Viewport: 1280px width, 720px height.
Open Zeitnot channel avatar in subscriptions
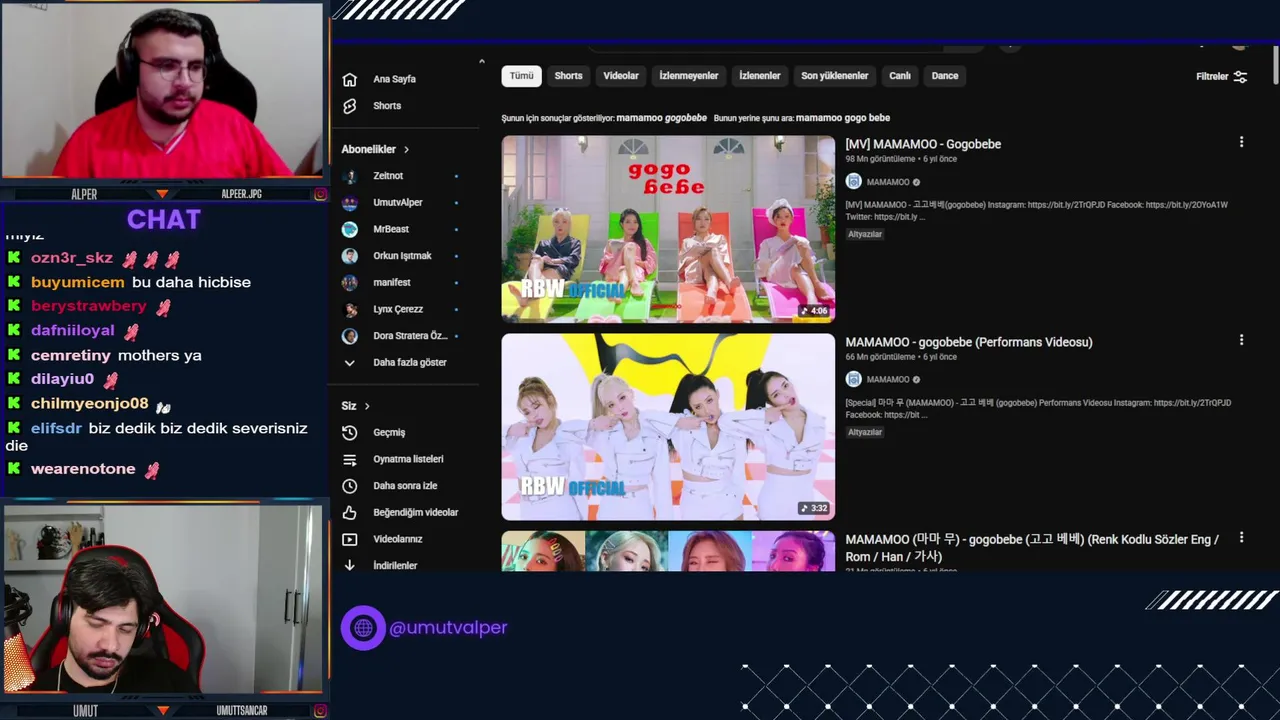tap(350, 176)
